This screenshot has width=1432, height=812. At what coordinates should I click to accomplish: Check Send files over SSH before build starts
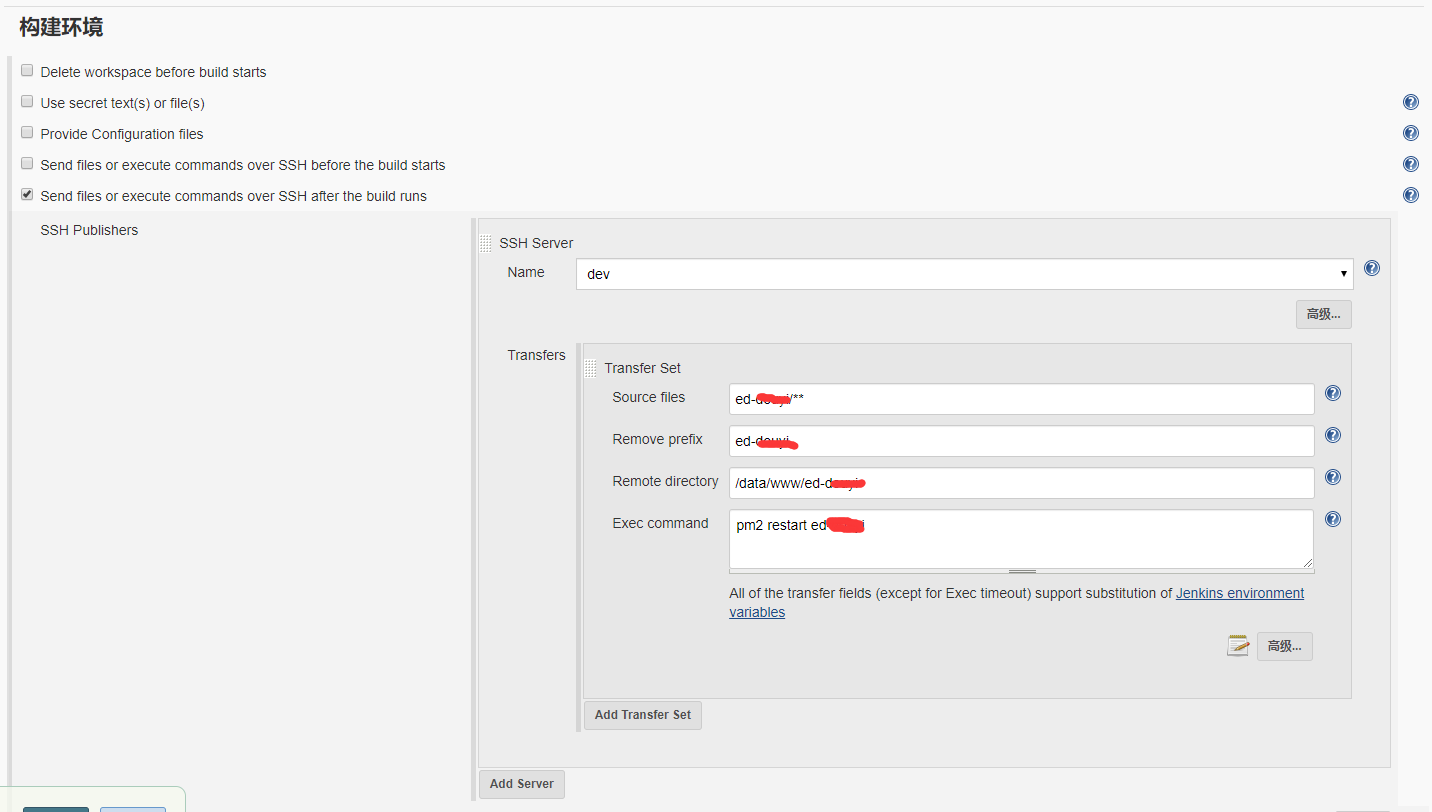pos(26,163)
